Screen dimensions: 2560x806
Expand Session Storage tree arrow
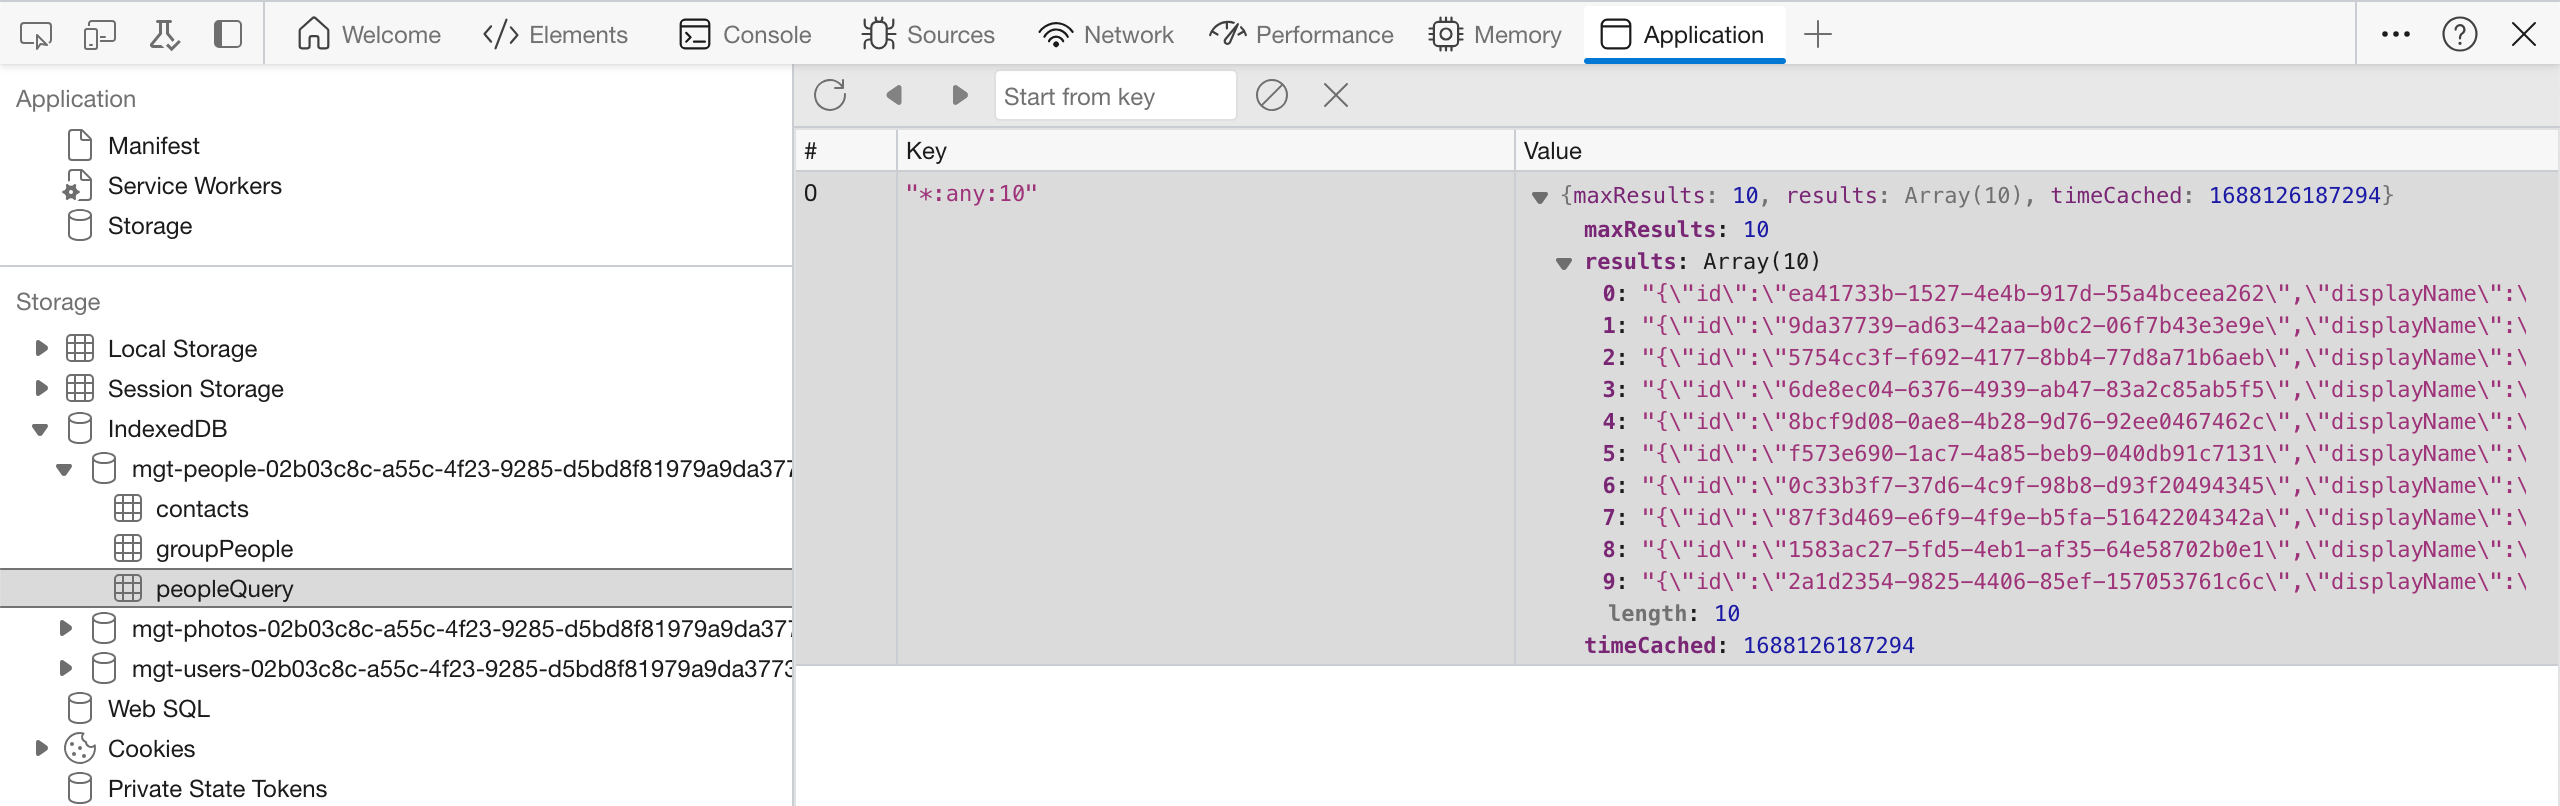point(41,388)
